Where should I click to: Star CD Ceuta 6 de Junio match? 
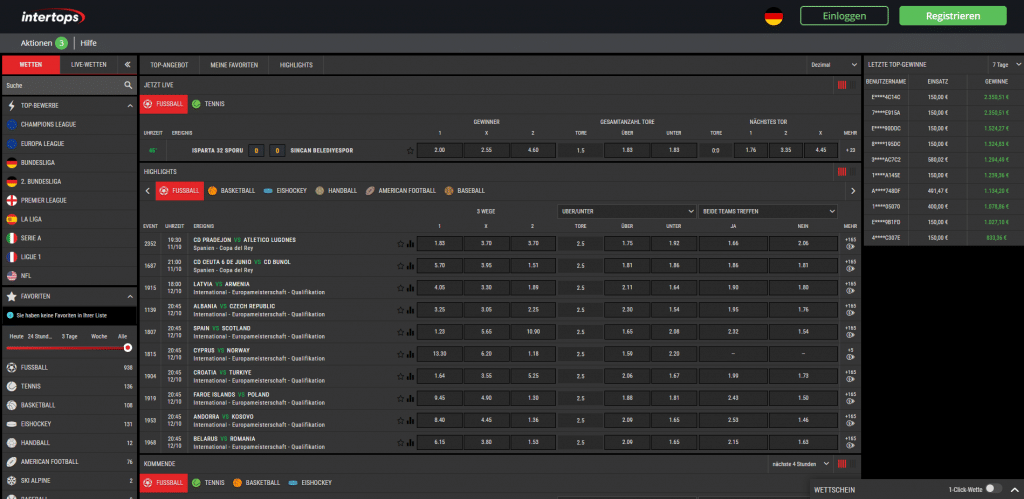[401, 266]
